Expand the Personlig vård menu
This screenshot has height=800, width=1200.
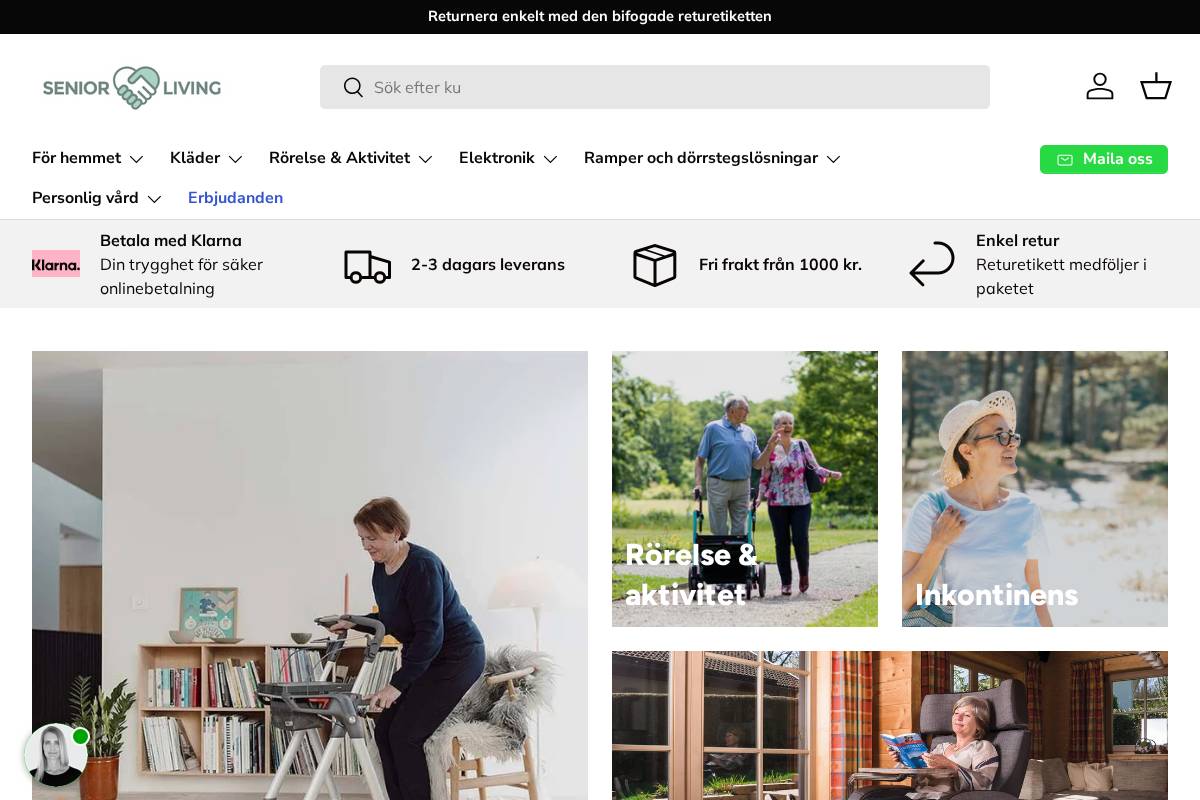click(x=97, y=198)
